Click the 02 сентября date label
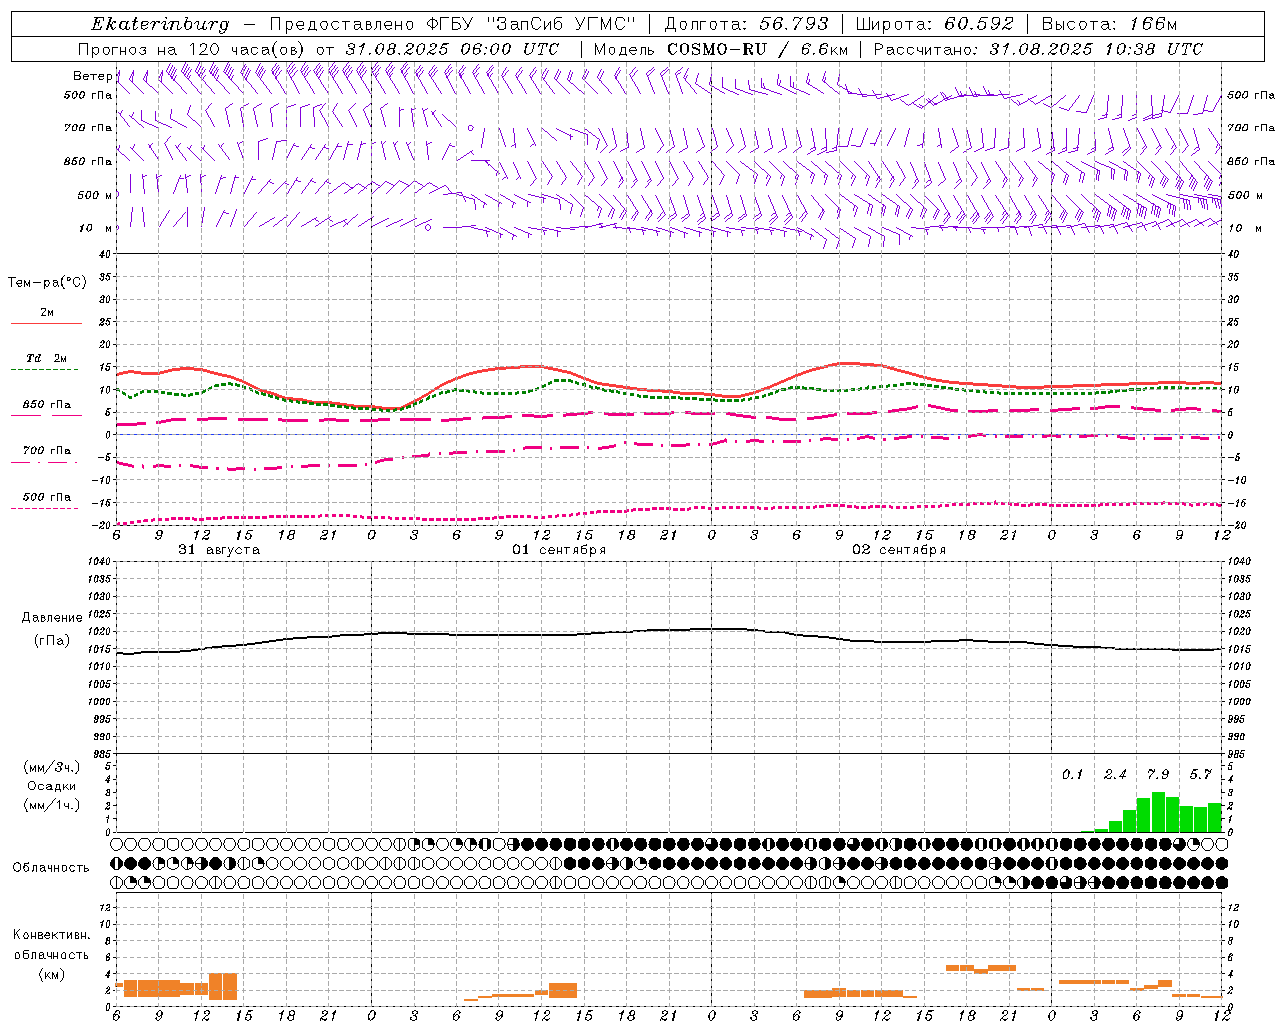This screenshot has width=1280, height=1024. pyautogui.click(x=899, y=550)
